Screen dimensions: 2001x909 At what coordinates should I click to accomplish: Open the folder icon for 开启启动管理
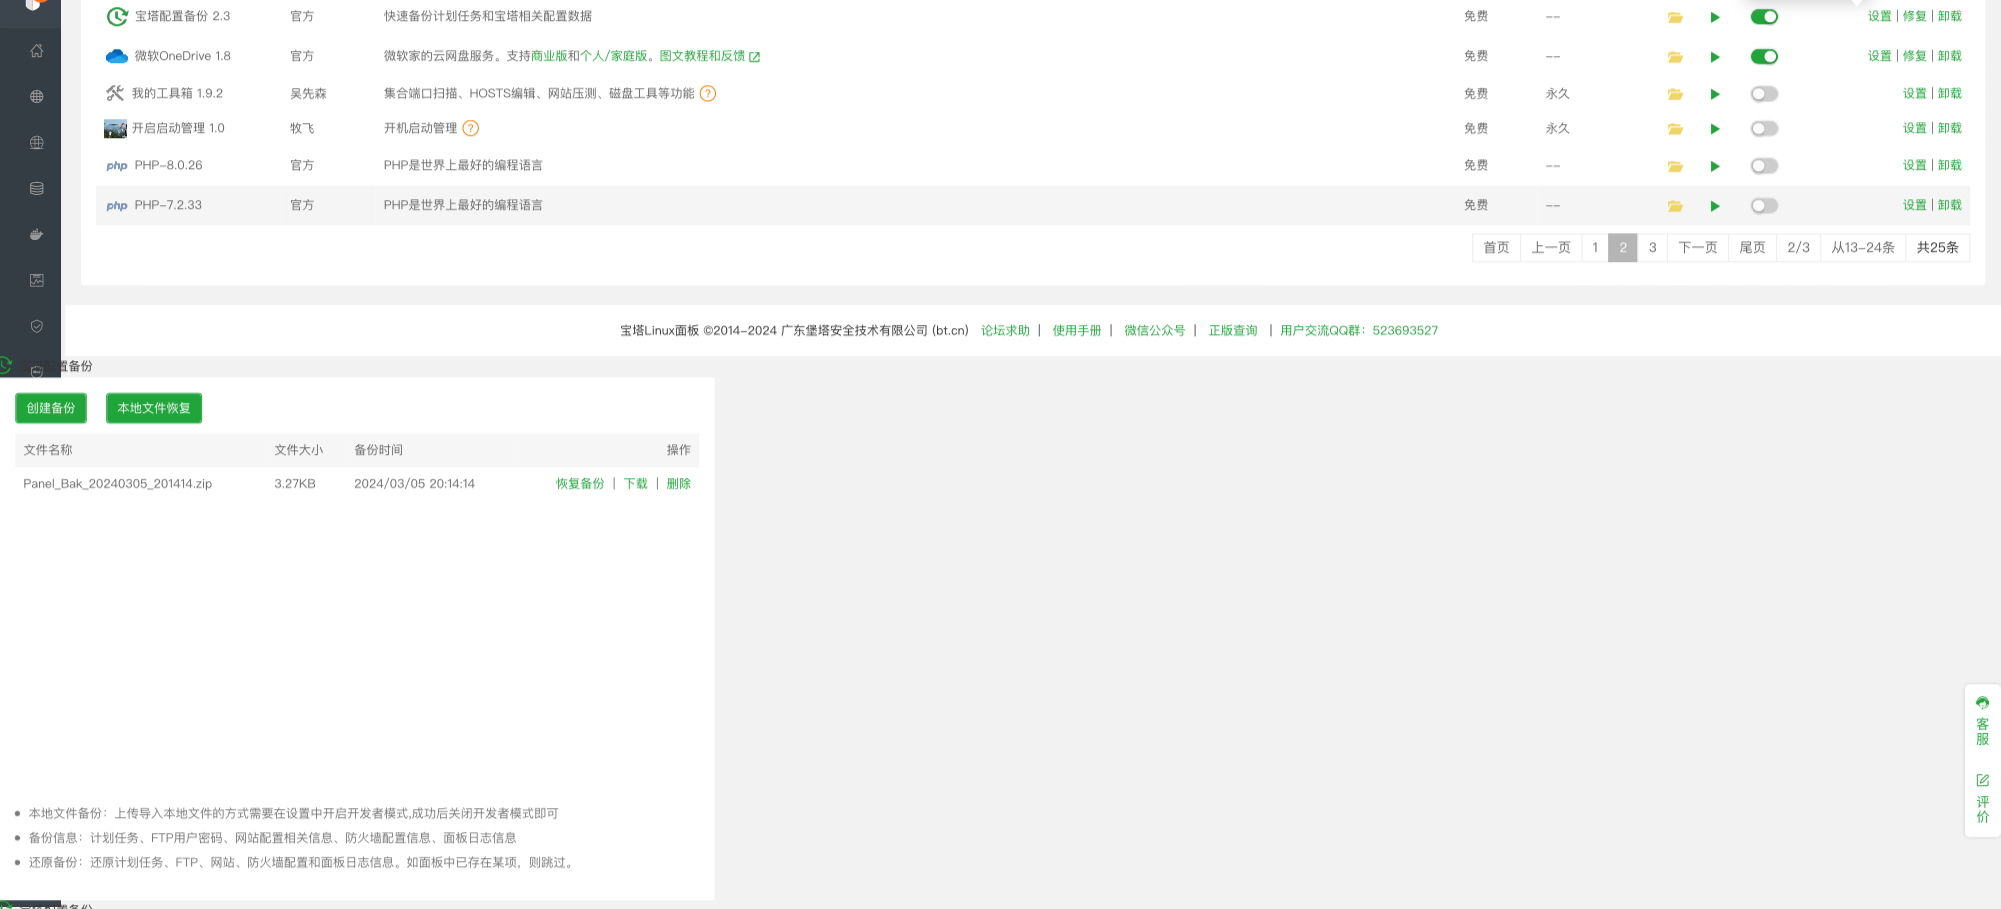pyautogui.click(x=1675, y=129)
